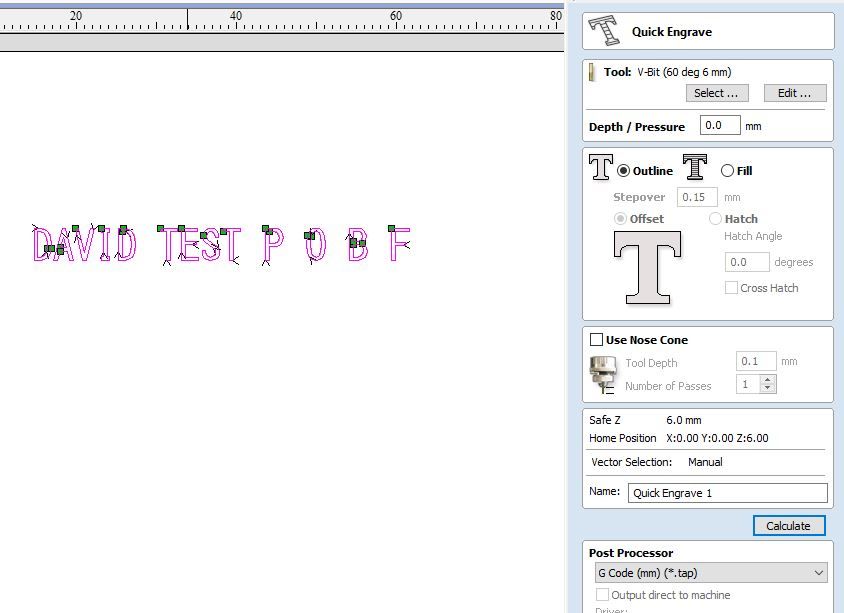Viewport: 844px width, 613px height.
Task: Click the Name field showing Quick Engrave 1
Action: 727,492
